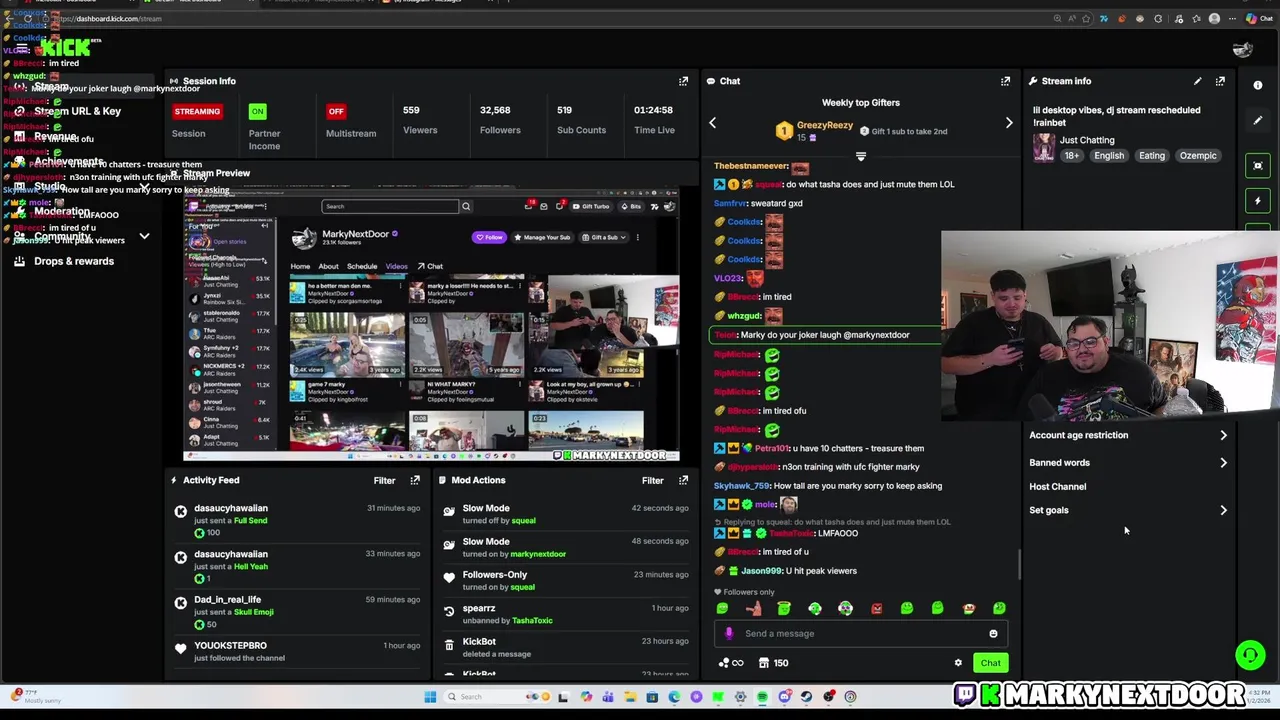Click the camera clip quick action icon

click(1258, 166)
